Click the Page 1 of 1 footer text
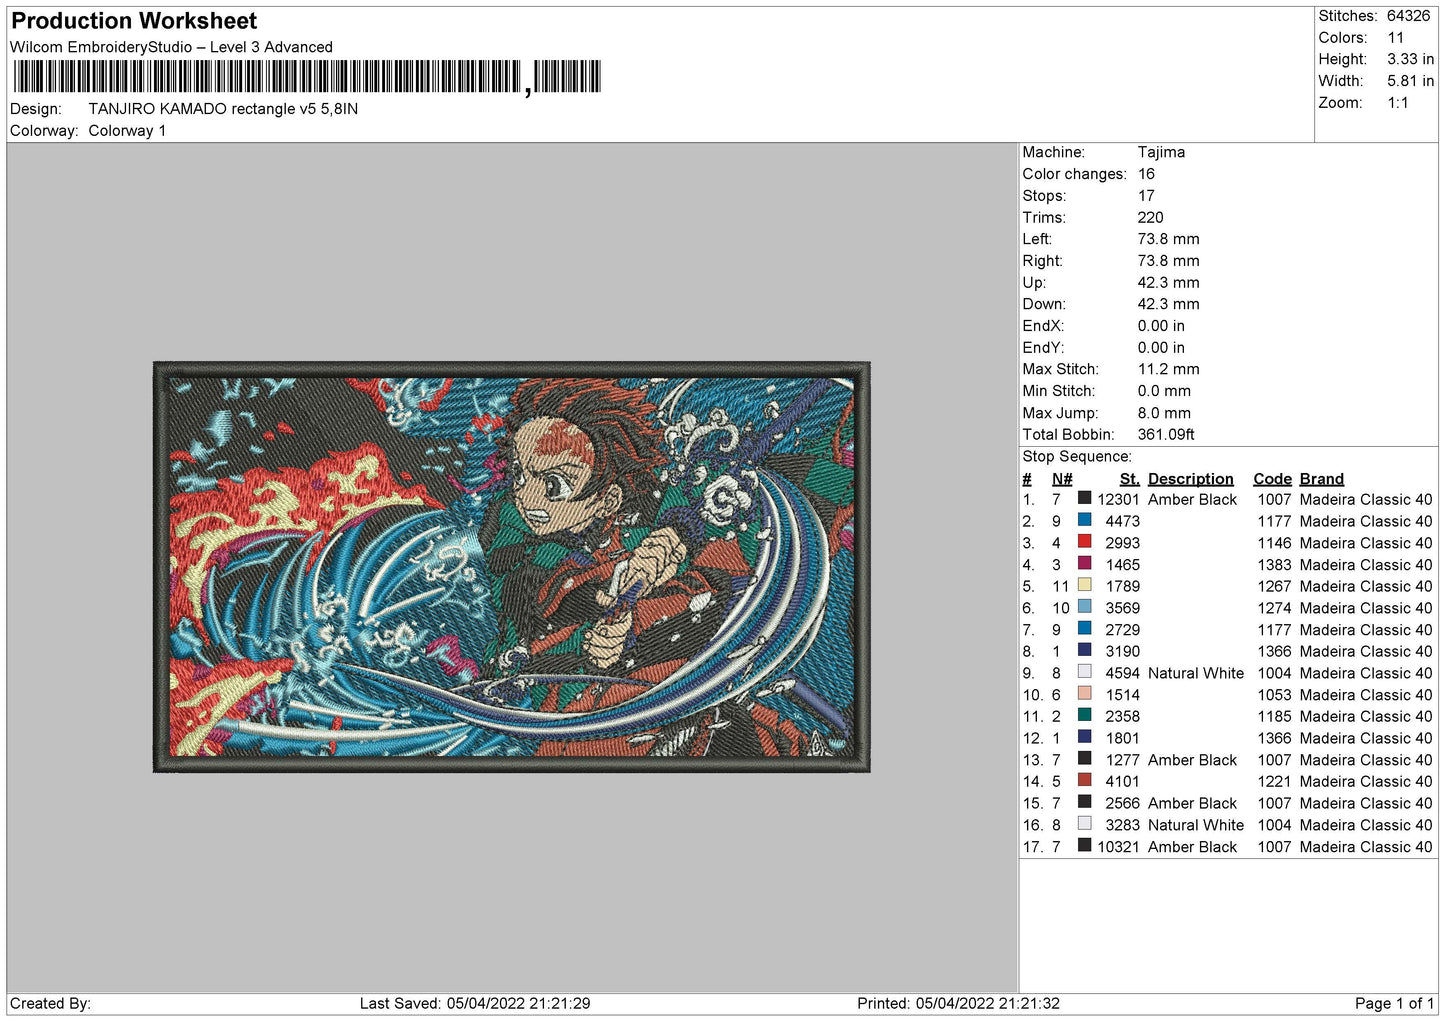1445x1021 pixels. pos(1394,1003)
